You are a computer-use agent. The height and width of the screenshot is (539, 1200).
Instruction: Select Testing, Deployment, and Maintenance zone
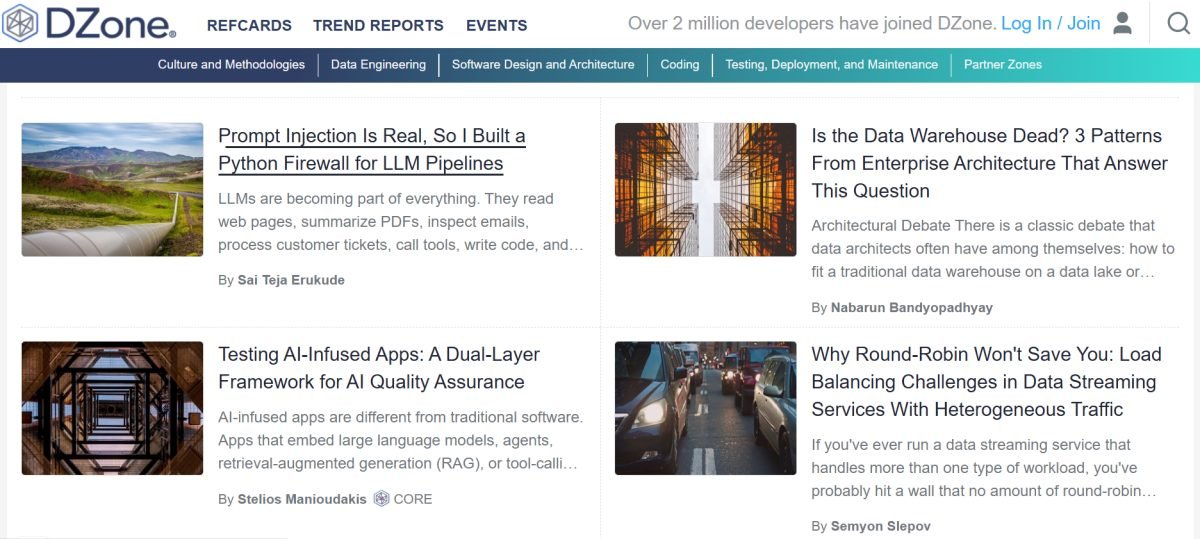831,64
